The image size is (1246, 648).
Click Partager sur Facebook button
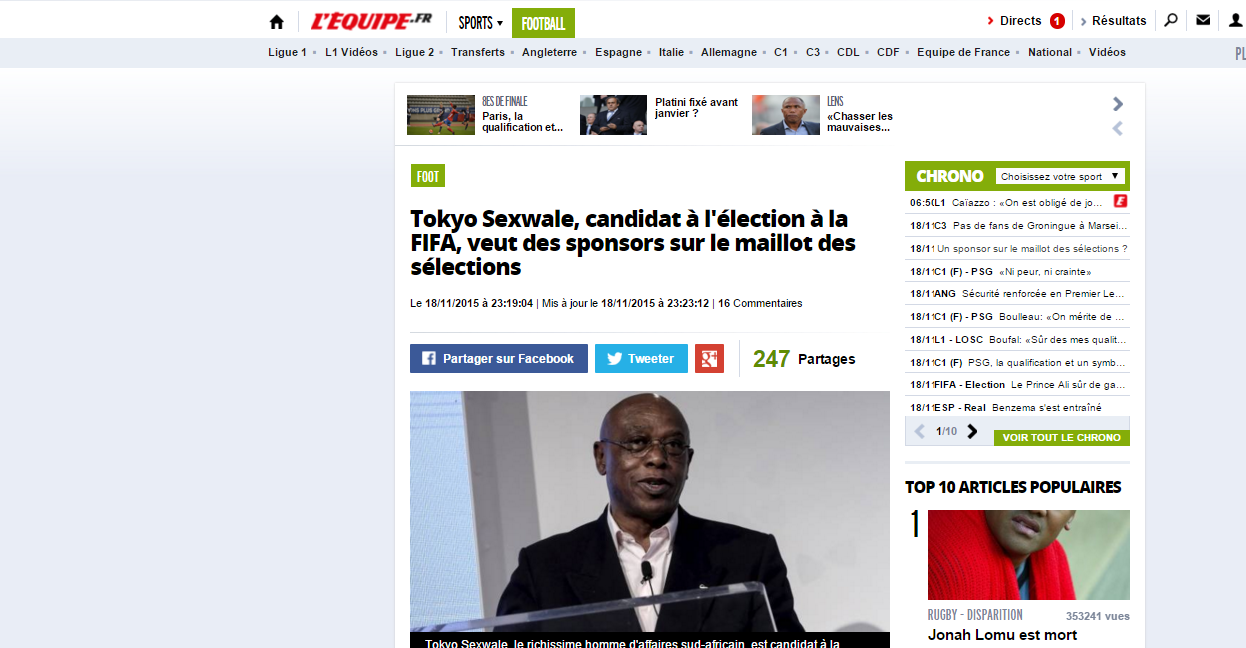pyautogui.click(x=499, y=358)
